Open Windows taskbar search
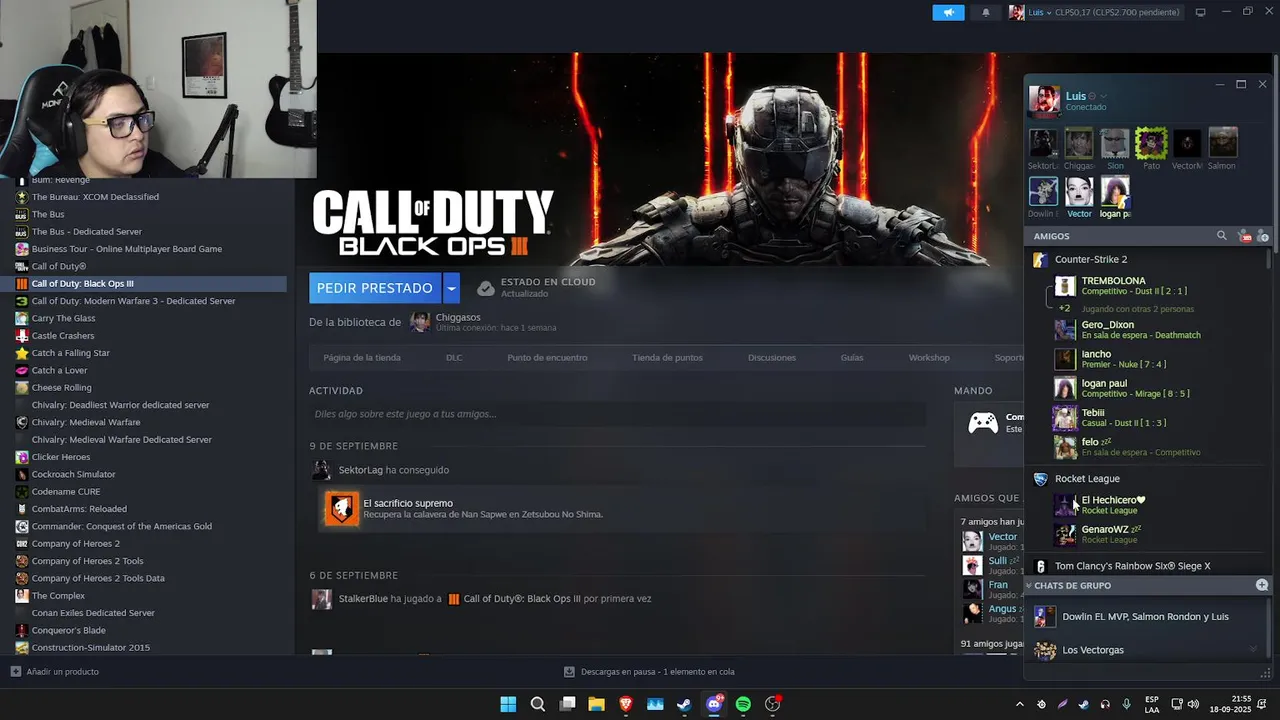The image size is (1280, 720). pos(537,704)
